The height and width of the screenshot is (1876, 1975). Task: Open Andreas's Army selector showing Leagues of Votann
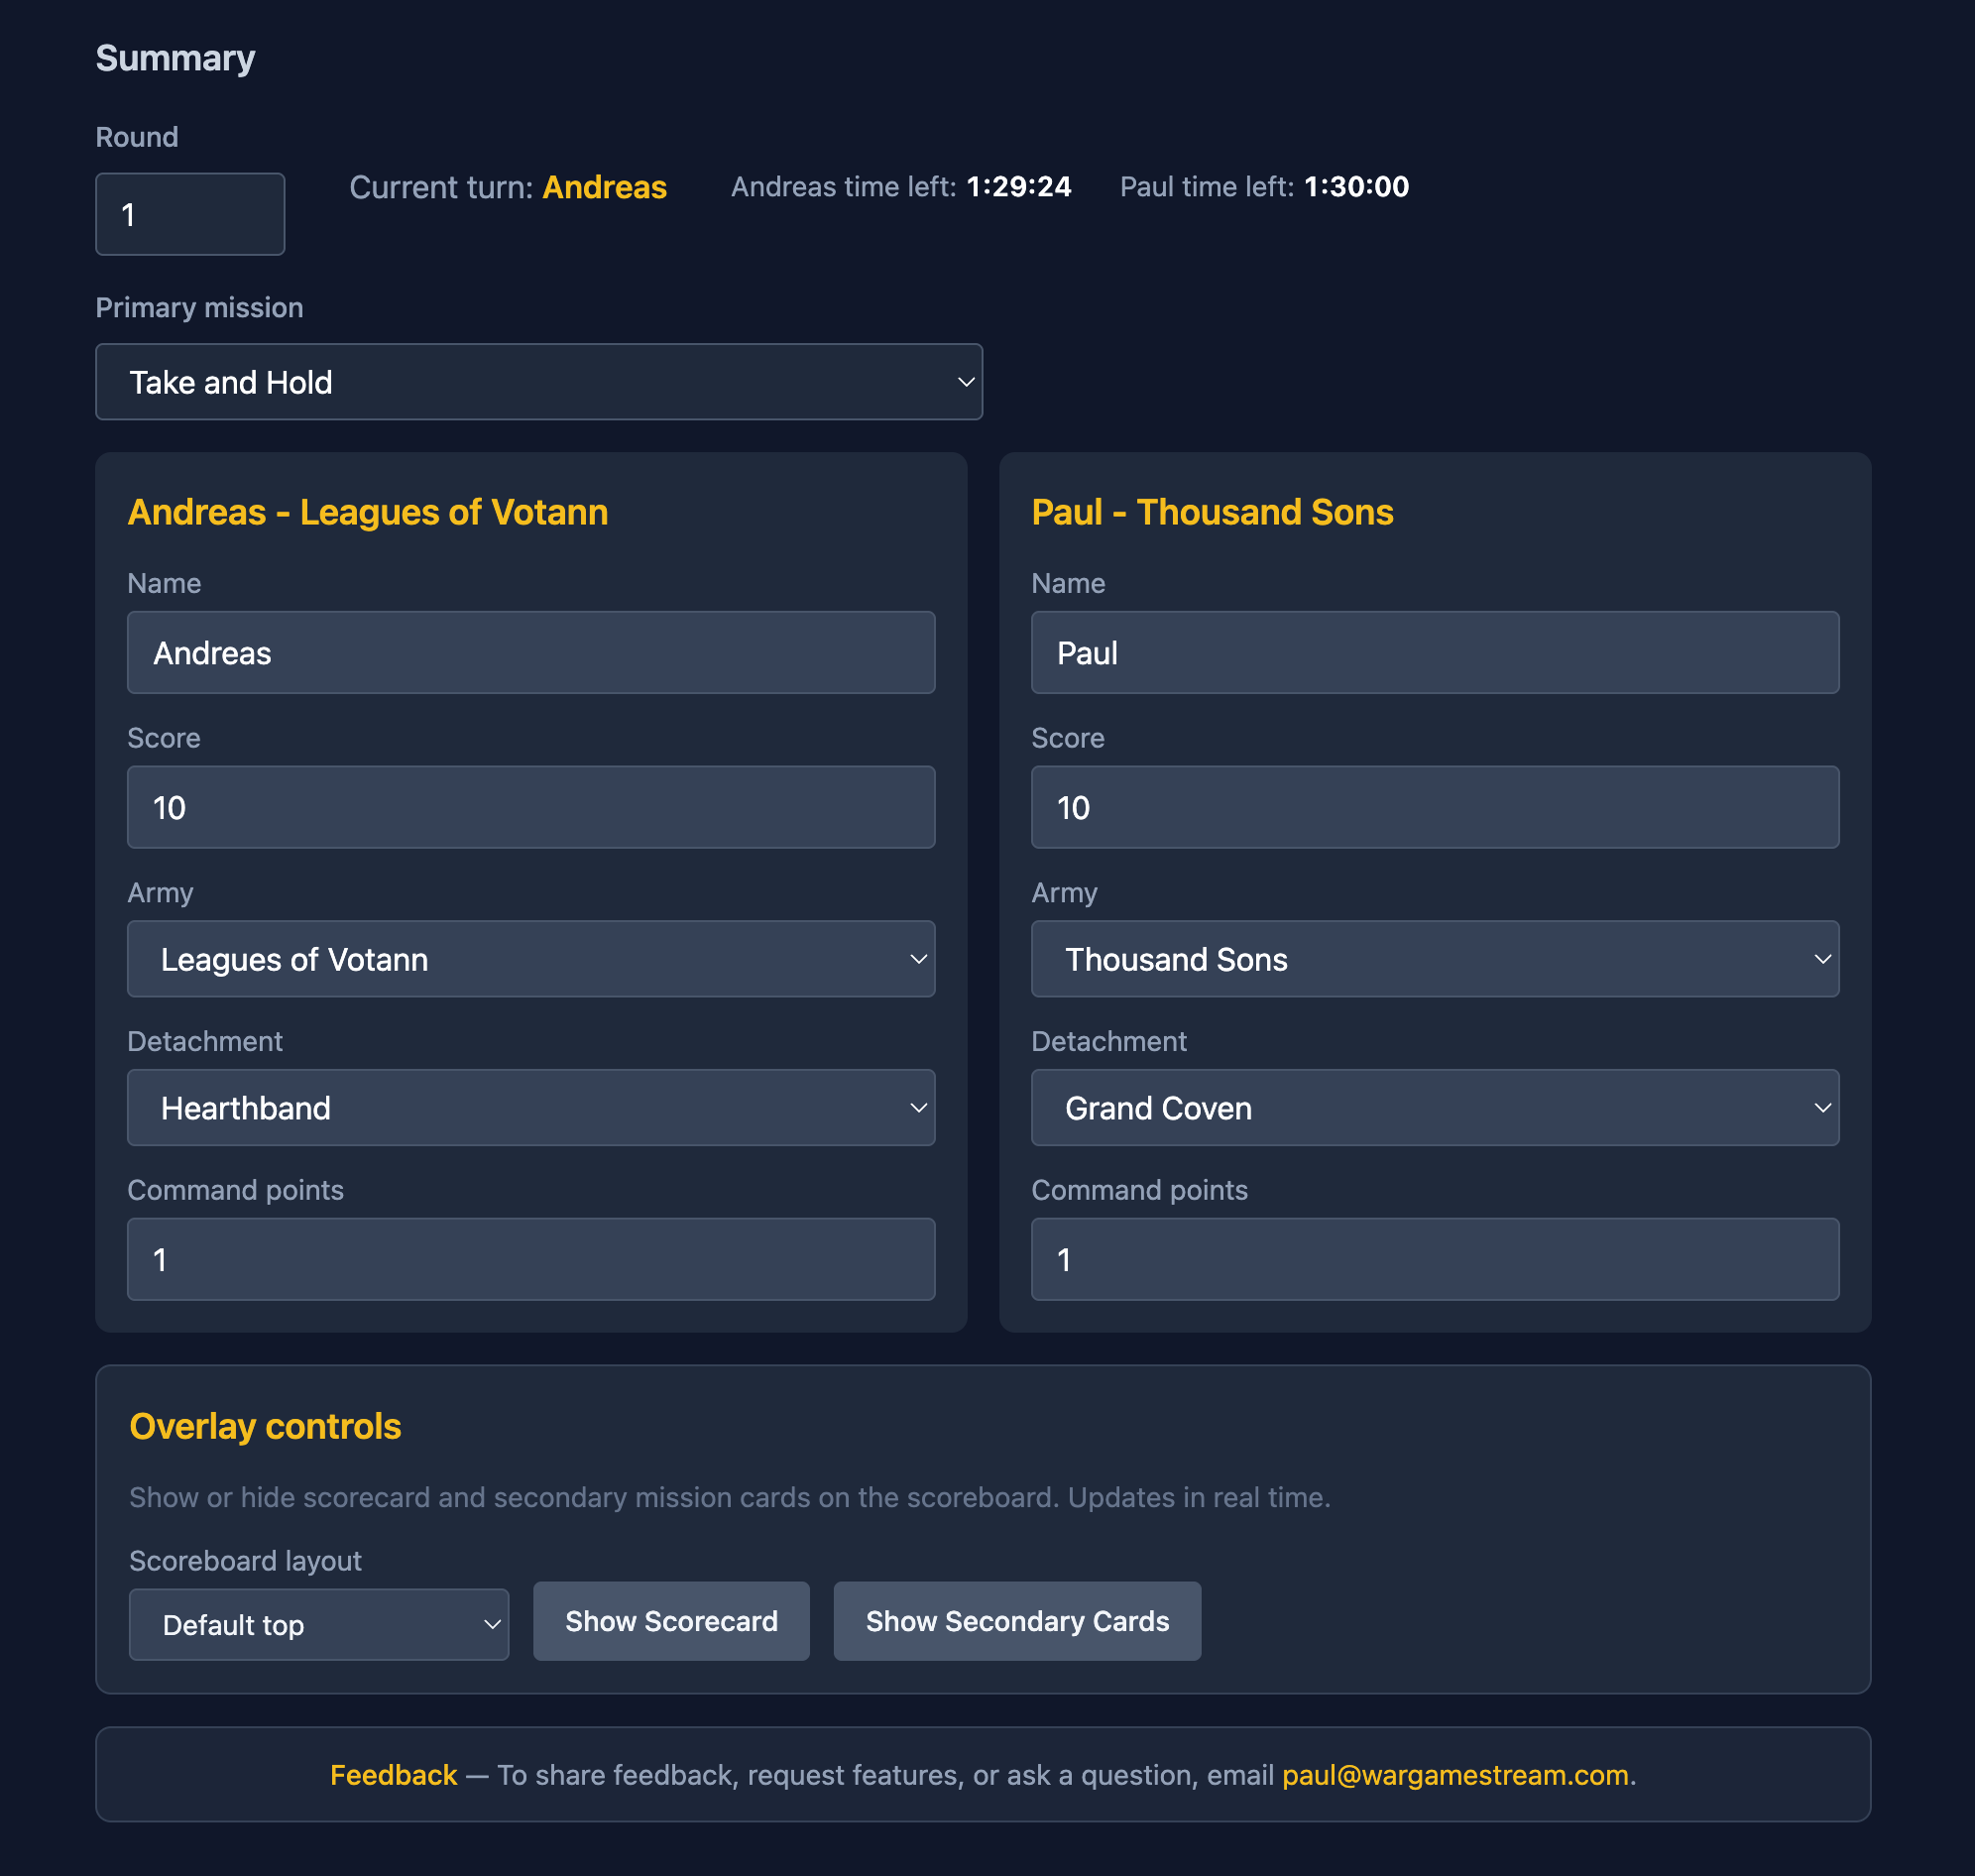pyautogui.click(x=530, y=959)
